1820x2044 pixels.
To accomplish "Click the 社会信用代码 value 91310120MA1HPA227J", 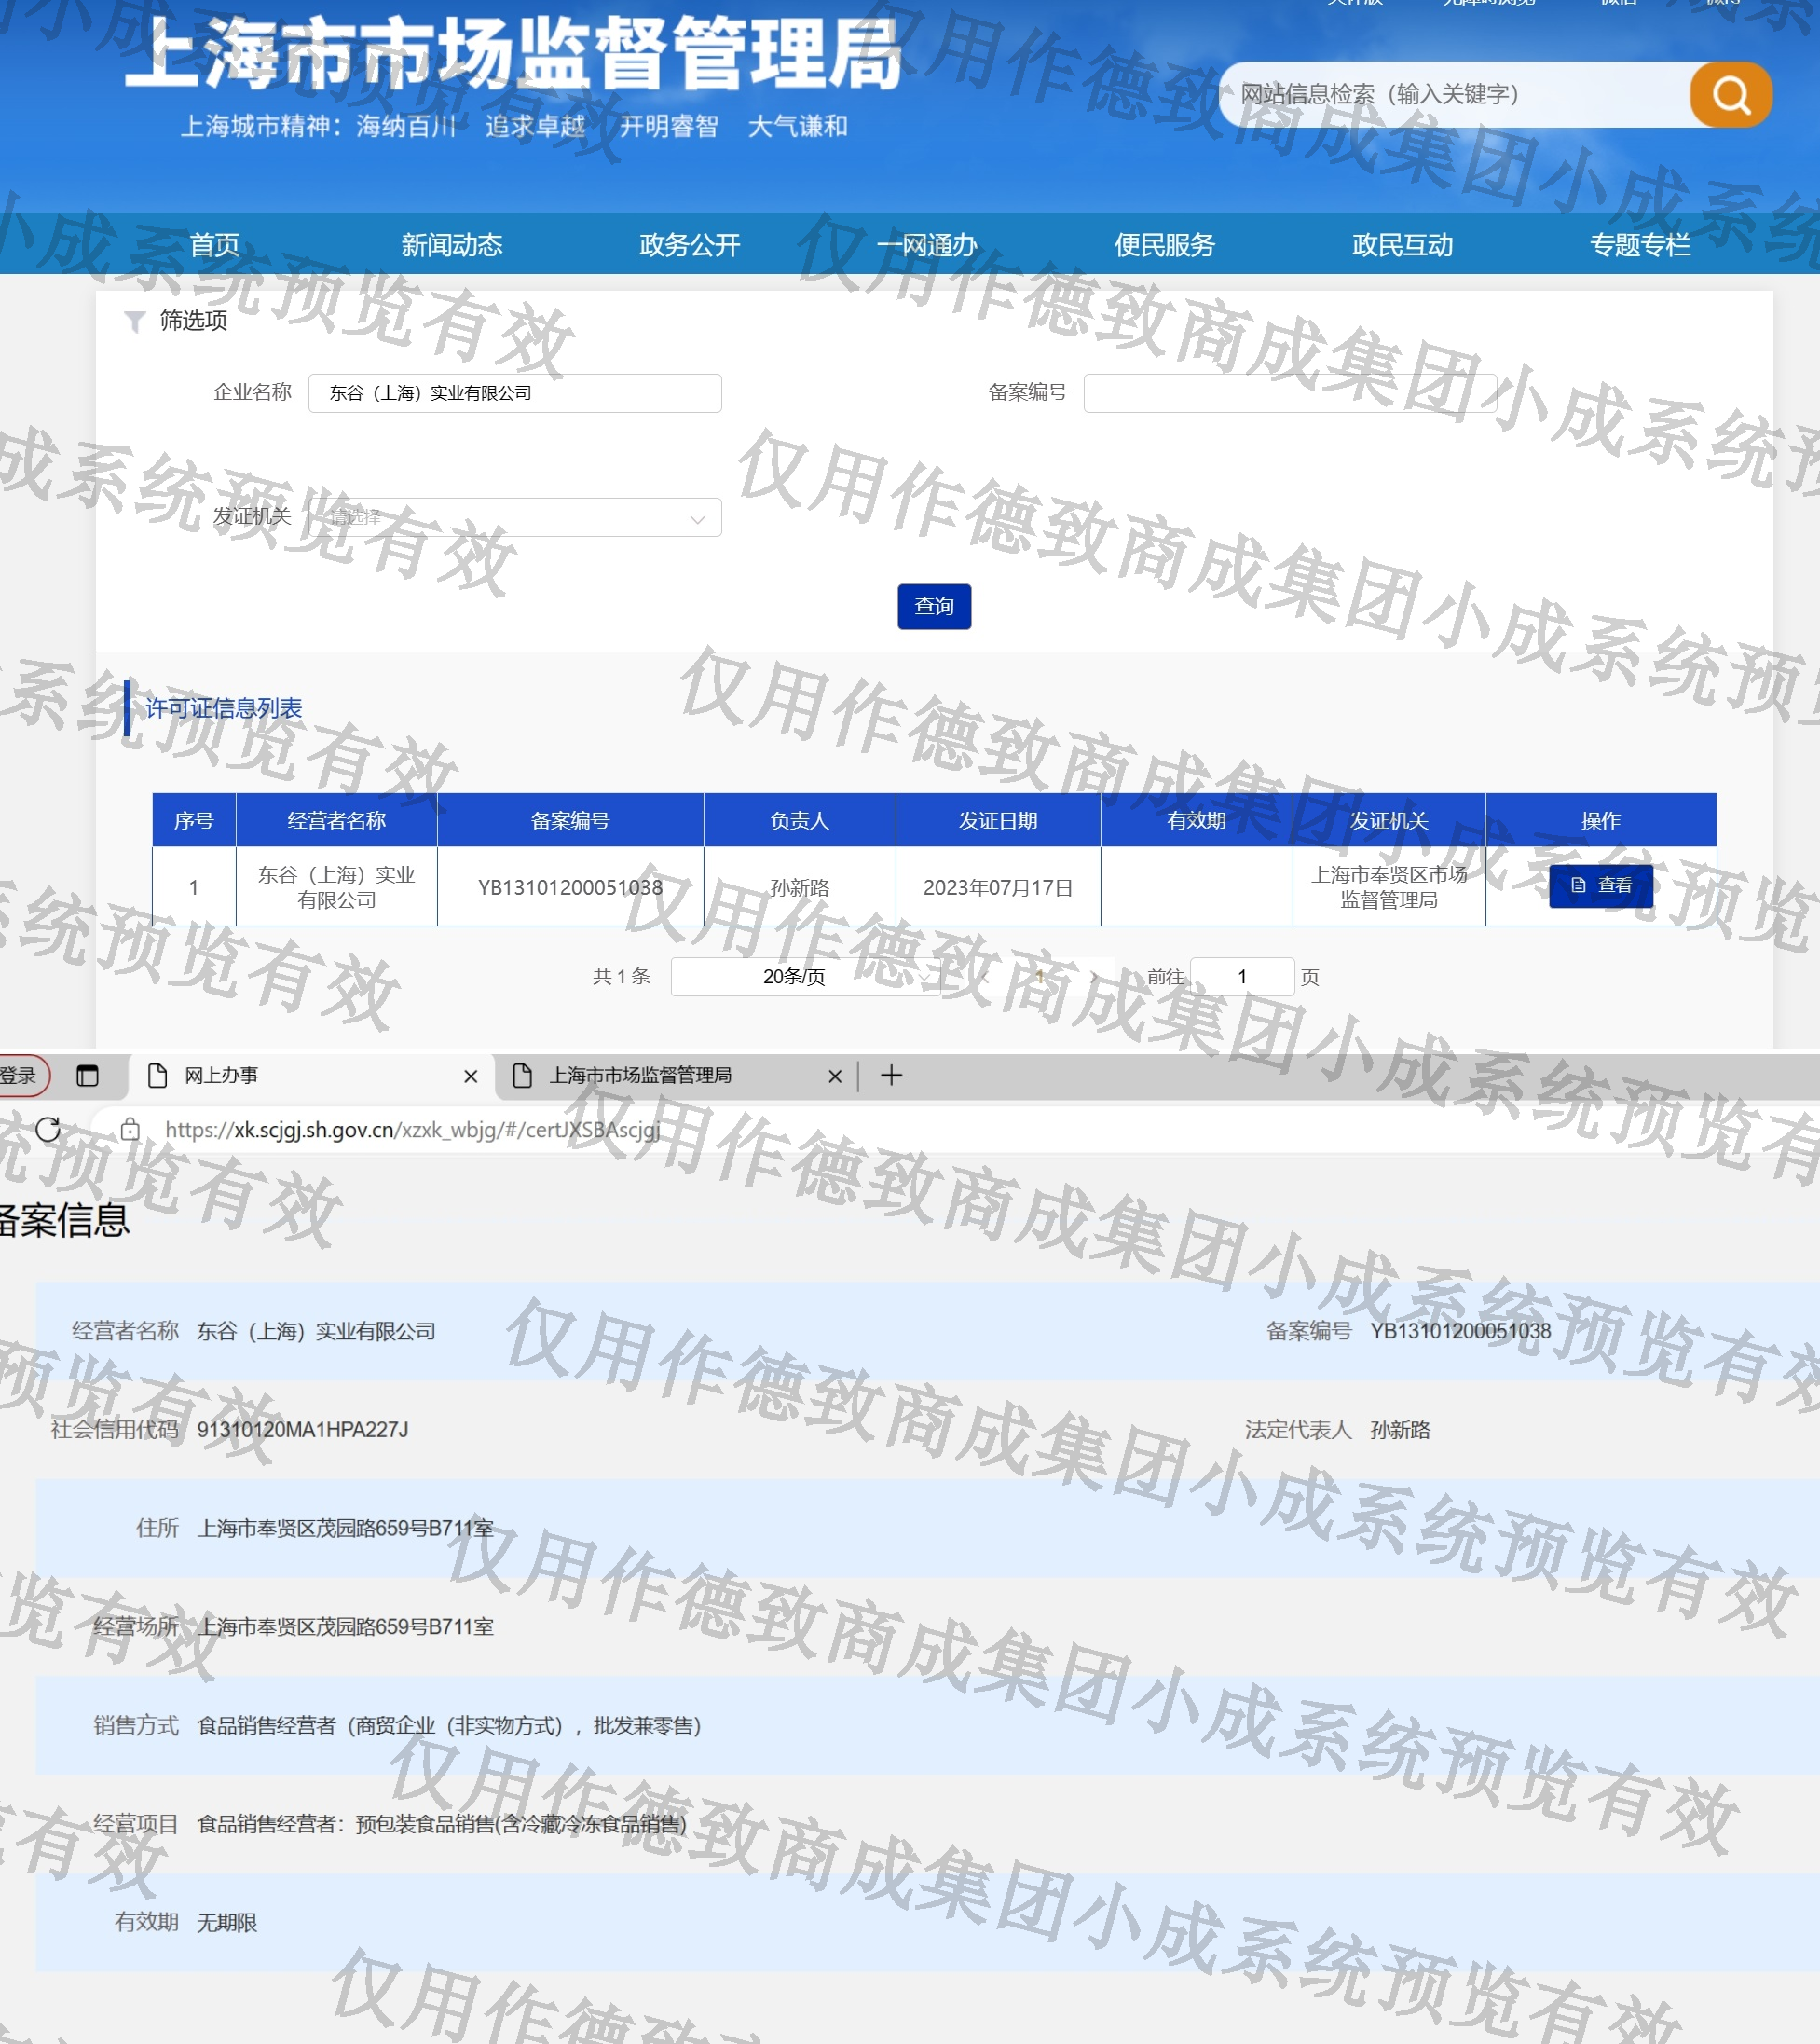I will pos(303,1430).
